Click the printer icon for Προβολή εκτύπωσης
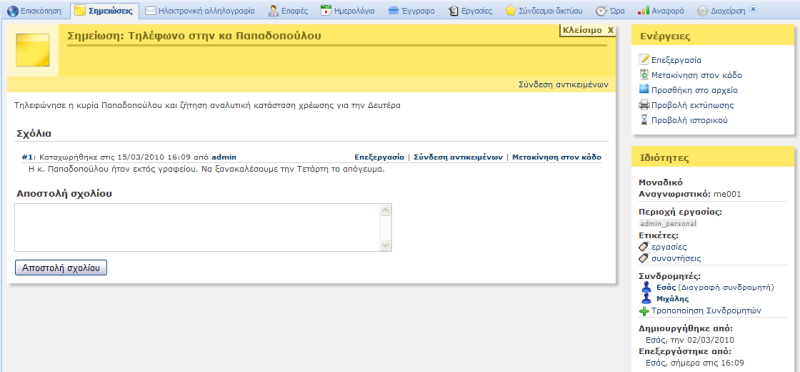Image resolution: width=800 pixels, height=372 pixels. [x=644, y=105]
